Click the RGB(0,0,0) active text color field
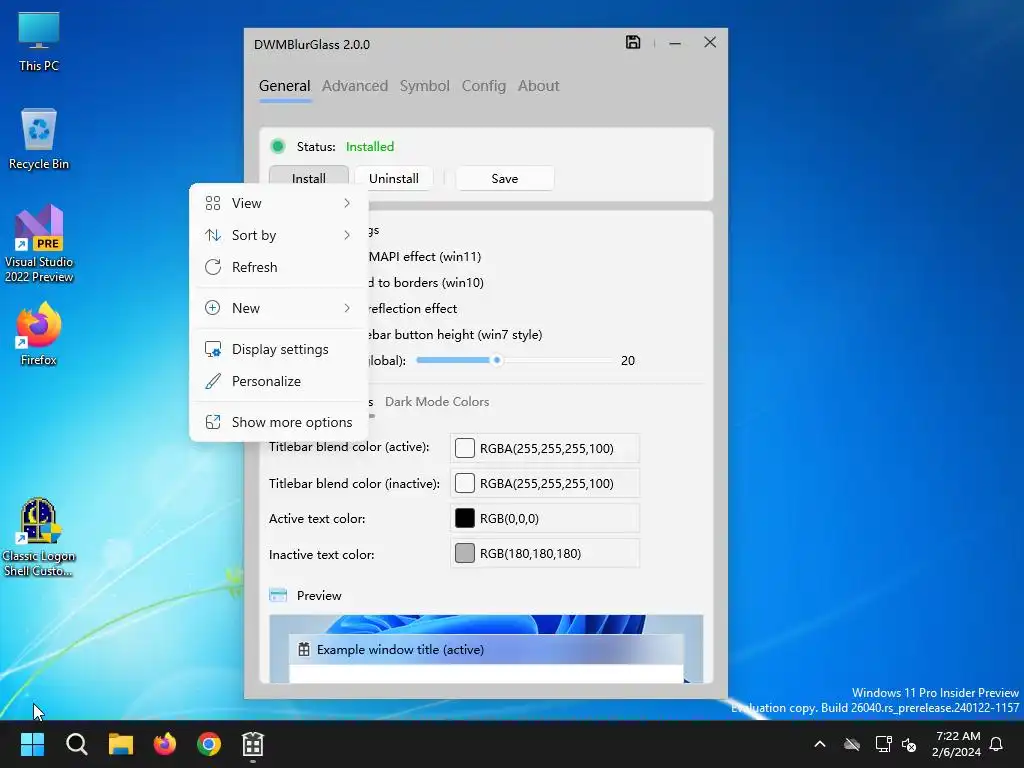The image size is (1024, 768). 545,519
